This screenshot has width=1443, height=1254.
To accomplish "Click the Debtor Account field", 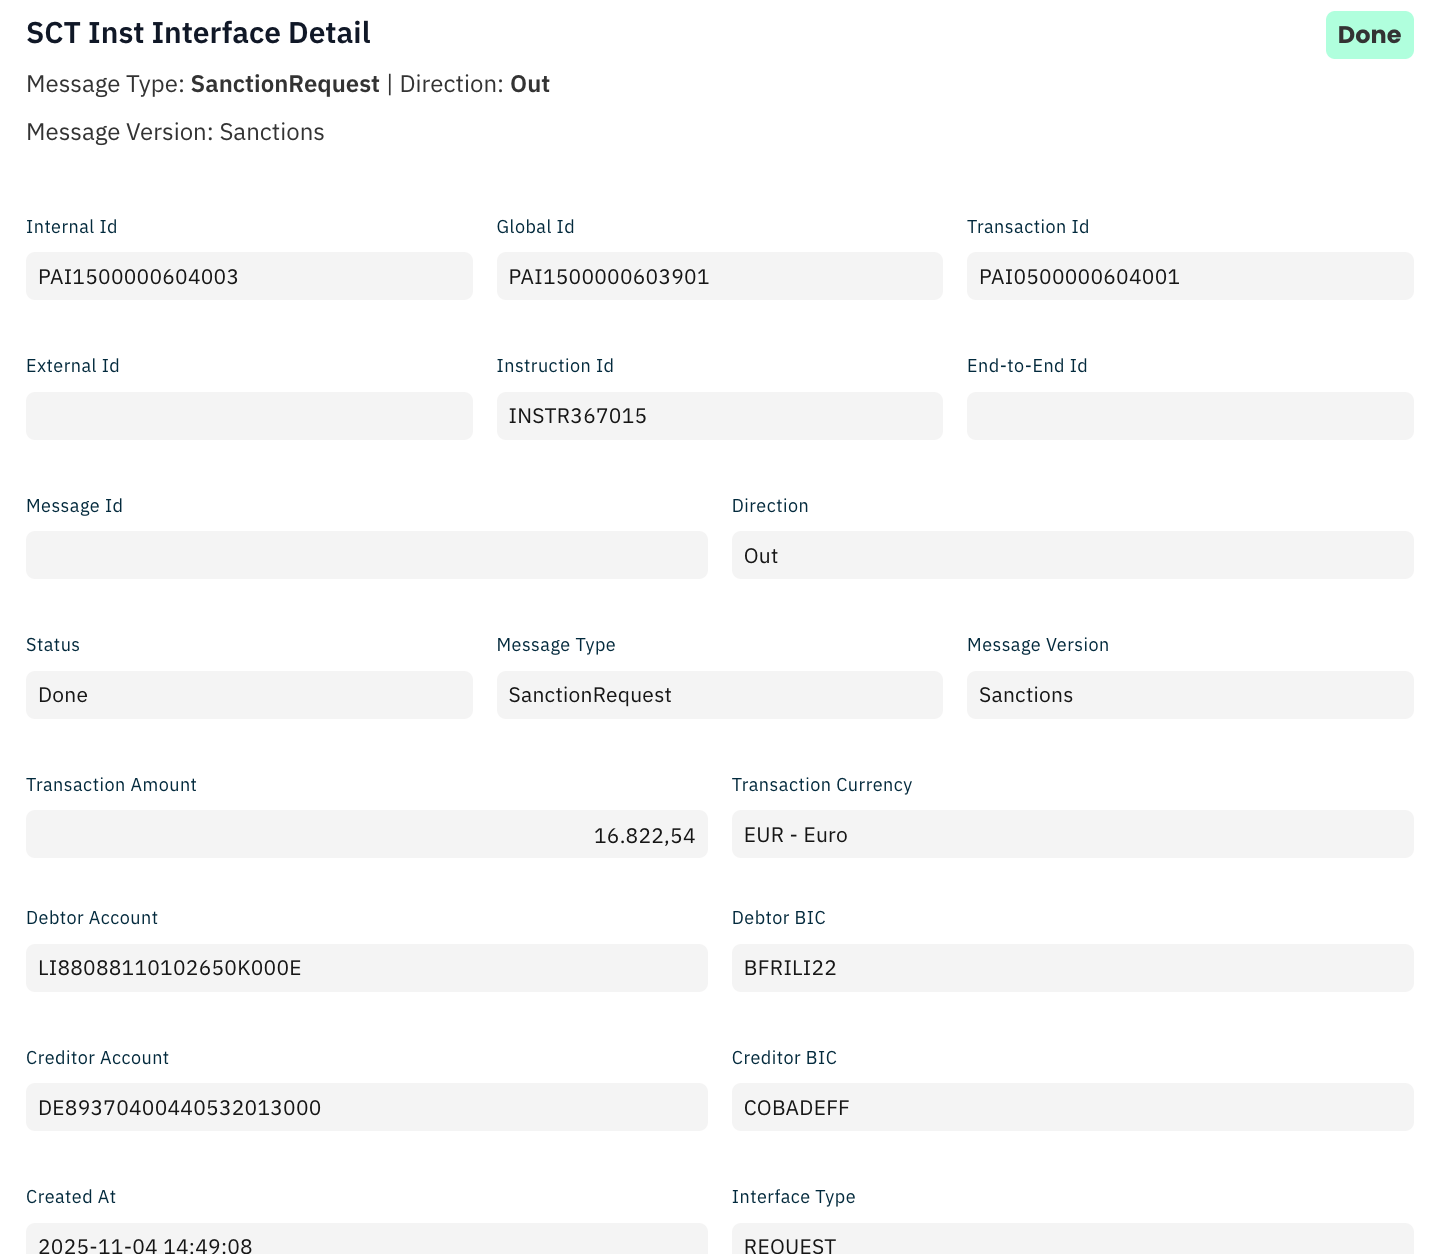I will [x=366, y=968].
